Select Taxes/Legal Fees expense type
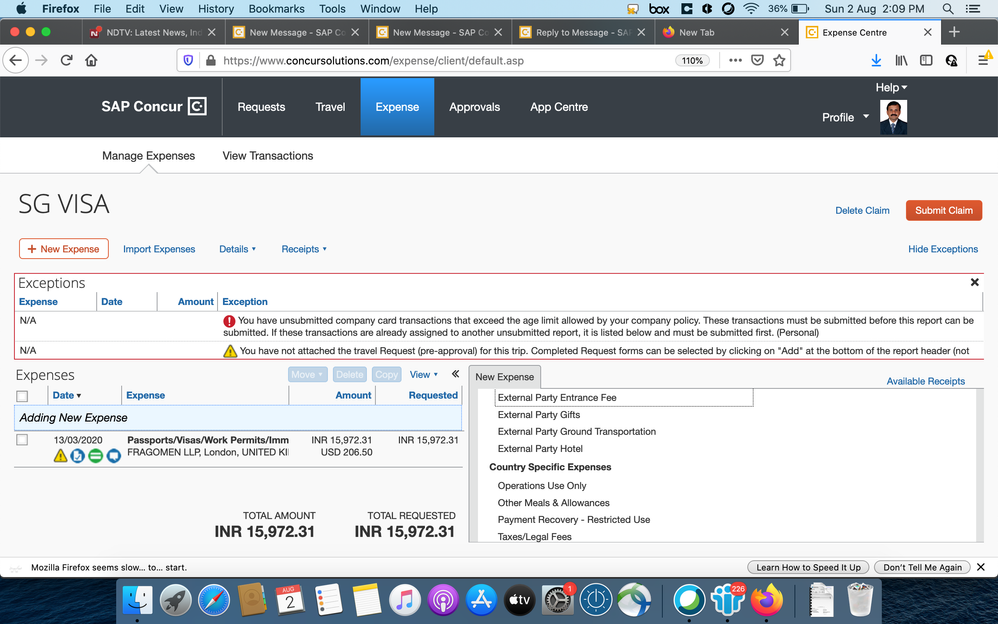This screenshot has height=624, width=998. pos(535,537)
